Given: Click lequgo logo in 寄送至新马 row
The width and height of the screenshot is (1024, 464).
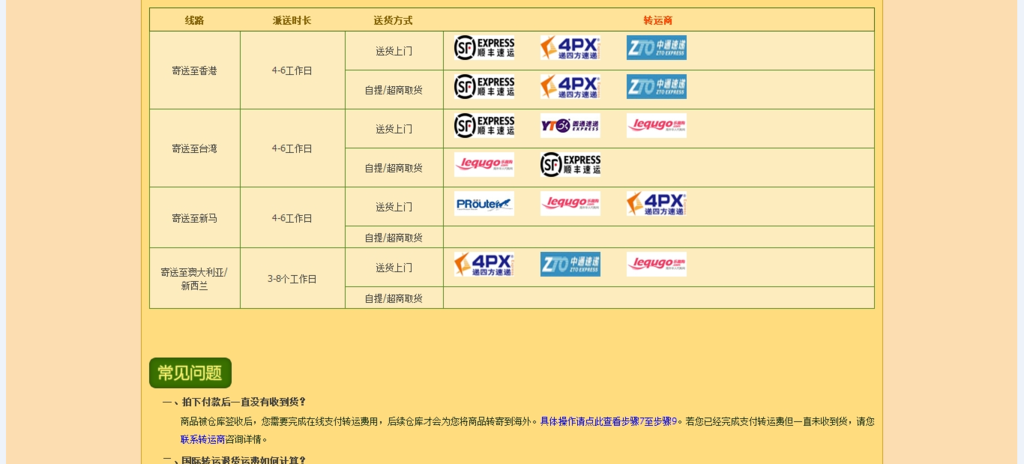Looking at the screenshot, I should (x=570, y=203).
